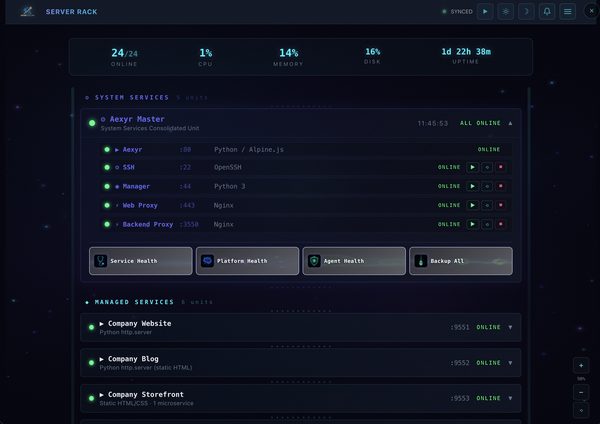This screenshot has width=600, height=424.
Task: Click the Company Website title
Action: pos(140,323)
